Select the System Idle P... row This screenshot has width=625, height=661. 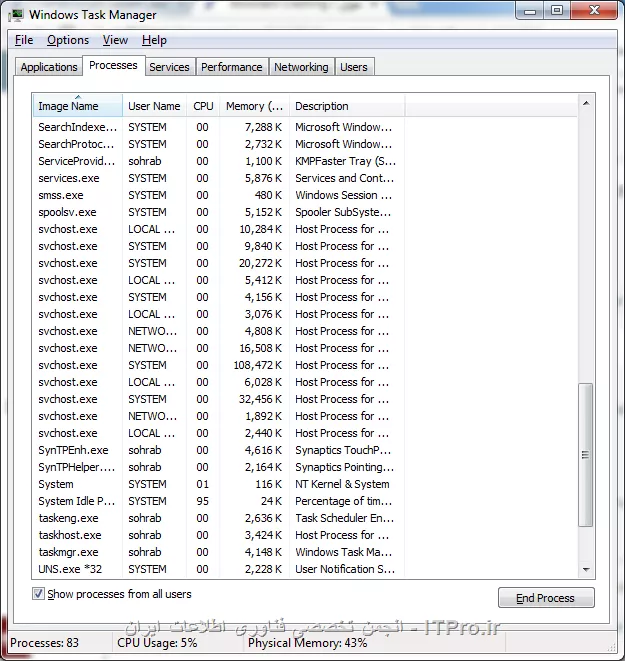pyautogui.click(x=219, y=501)
